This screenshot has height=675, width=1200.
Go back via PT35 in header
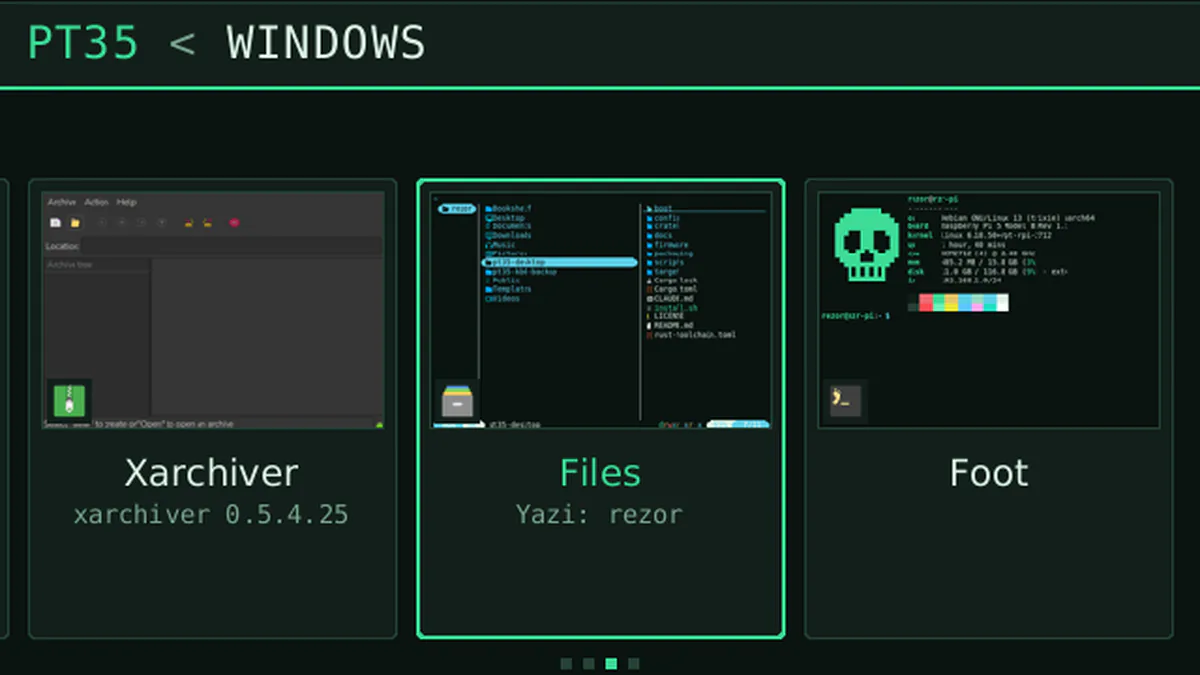[x=83, y=43]
